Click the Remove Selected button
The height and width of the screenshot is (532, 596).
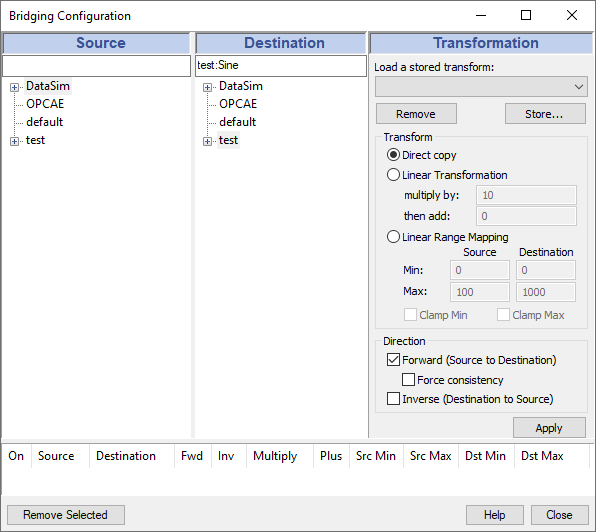pos(66,515)
